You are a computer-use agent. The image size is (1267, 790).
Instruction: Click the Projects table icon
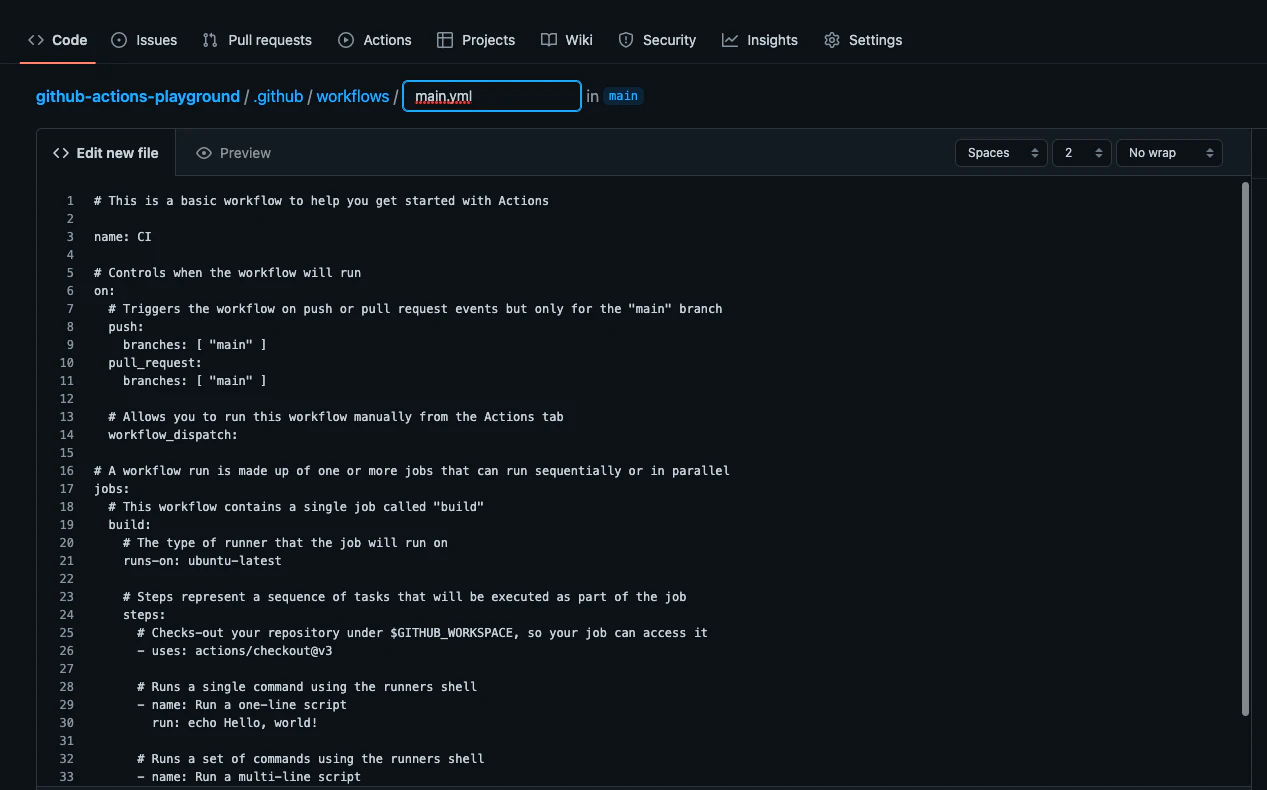445,40
